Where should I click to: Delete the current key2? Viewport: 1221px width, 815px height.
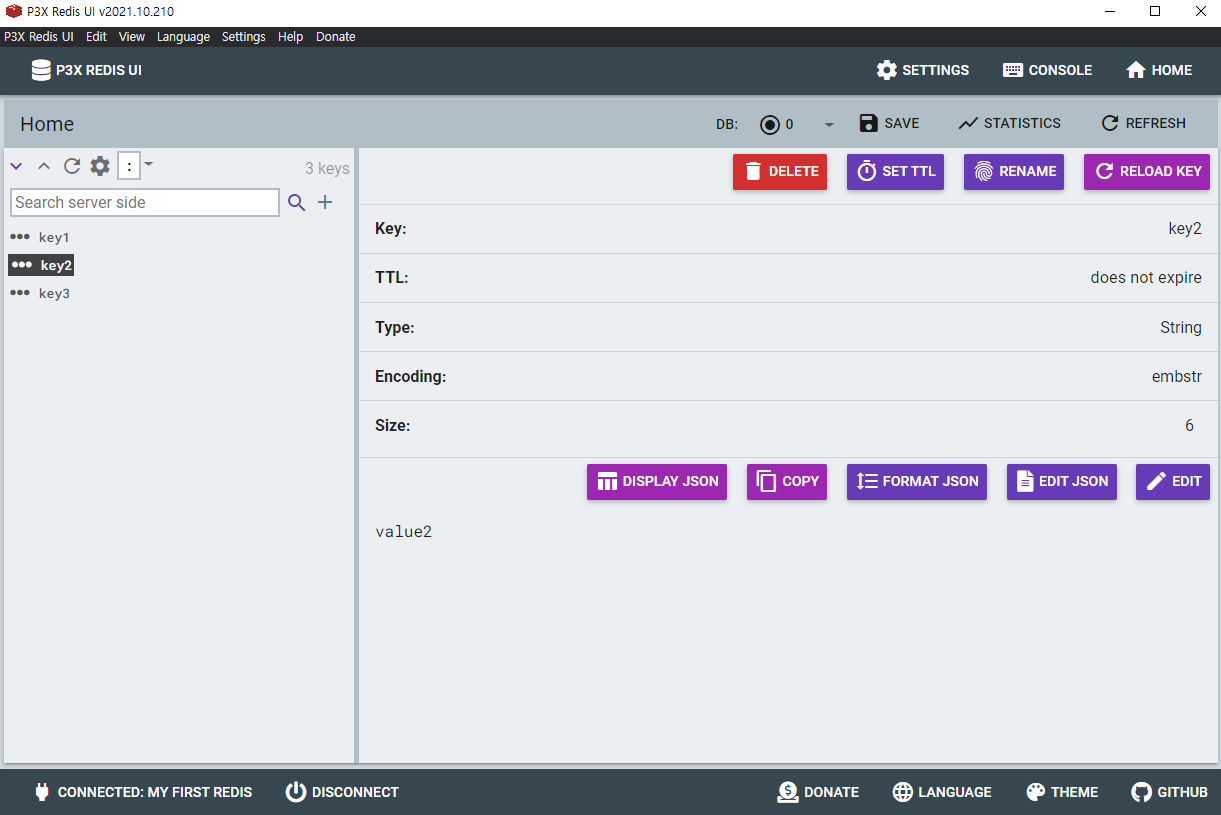tap(780, 171)
